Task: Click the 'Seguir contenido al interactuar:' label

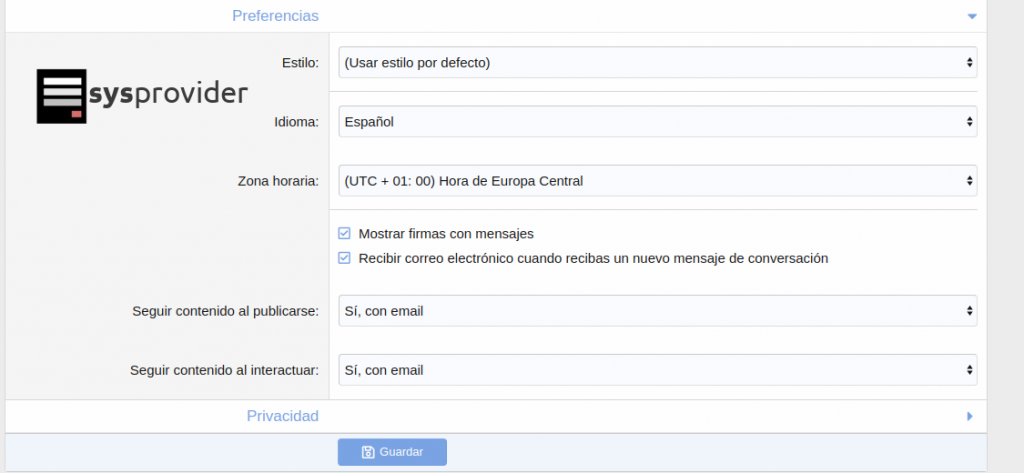Action: 224,370
